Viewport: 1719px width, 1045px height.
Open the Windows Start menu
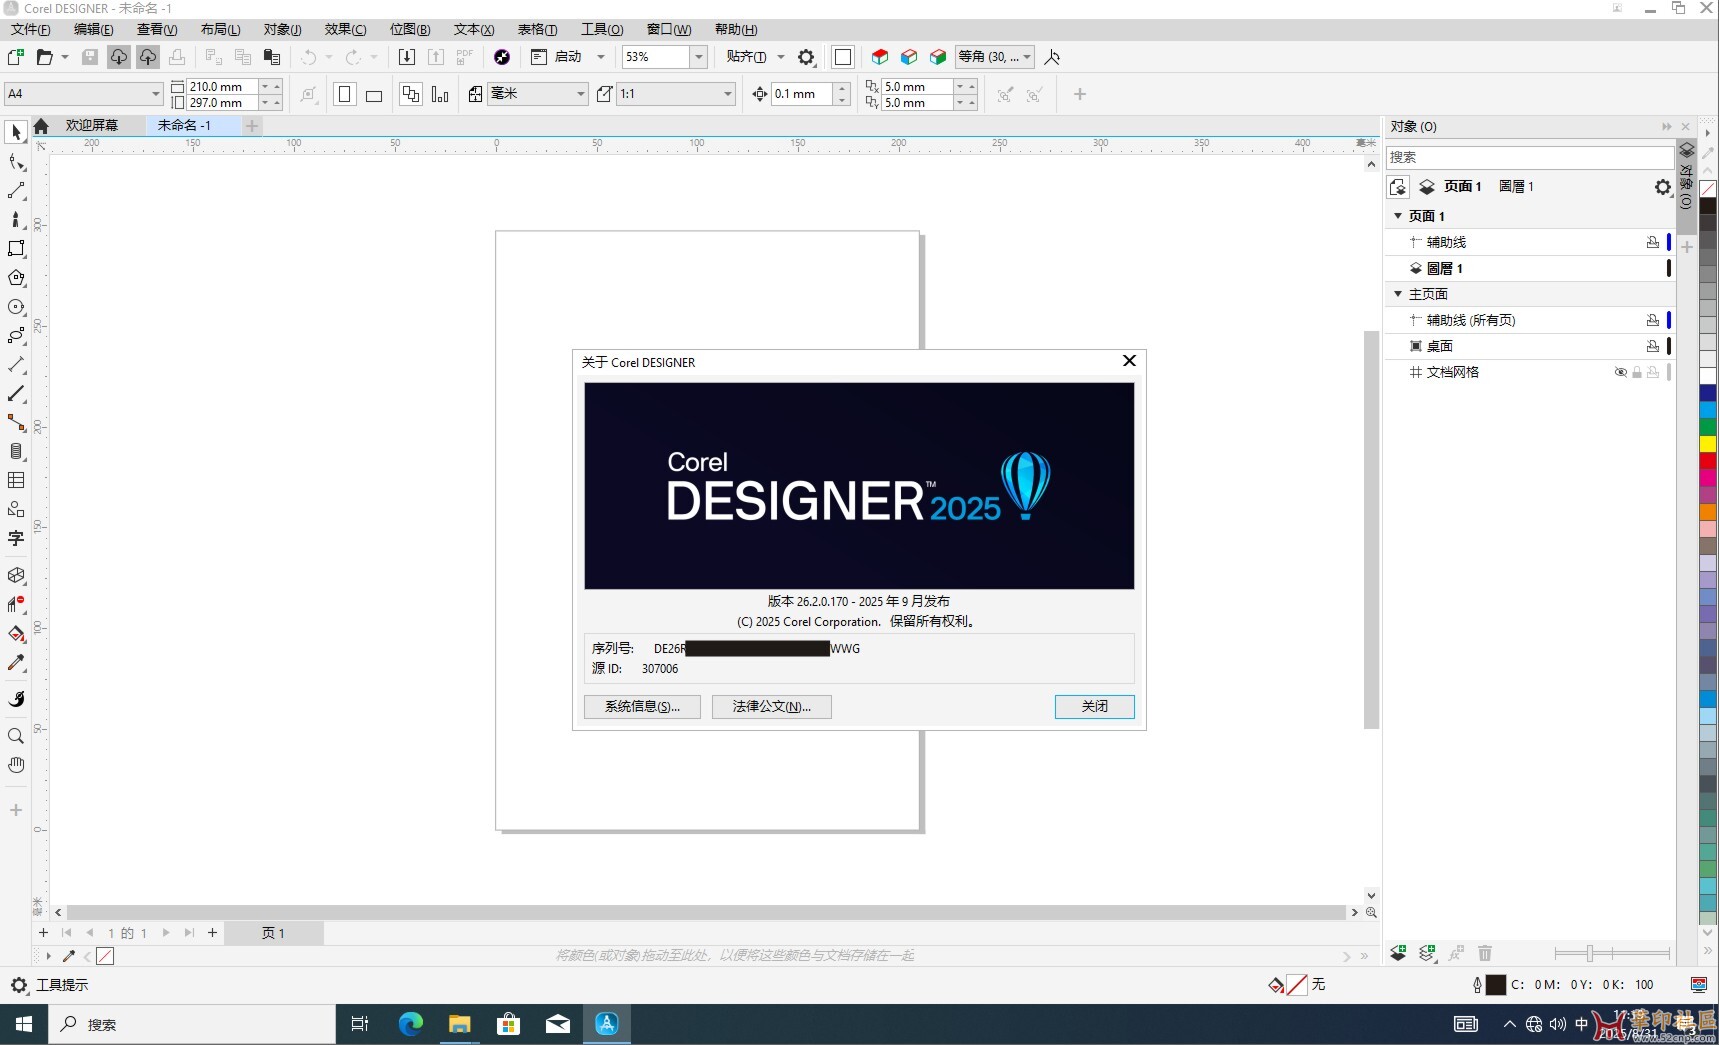(23, 1024)
